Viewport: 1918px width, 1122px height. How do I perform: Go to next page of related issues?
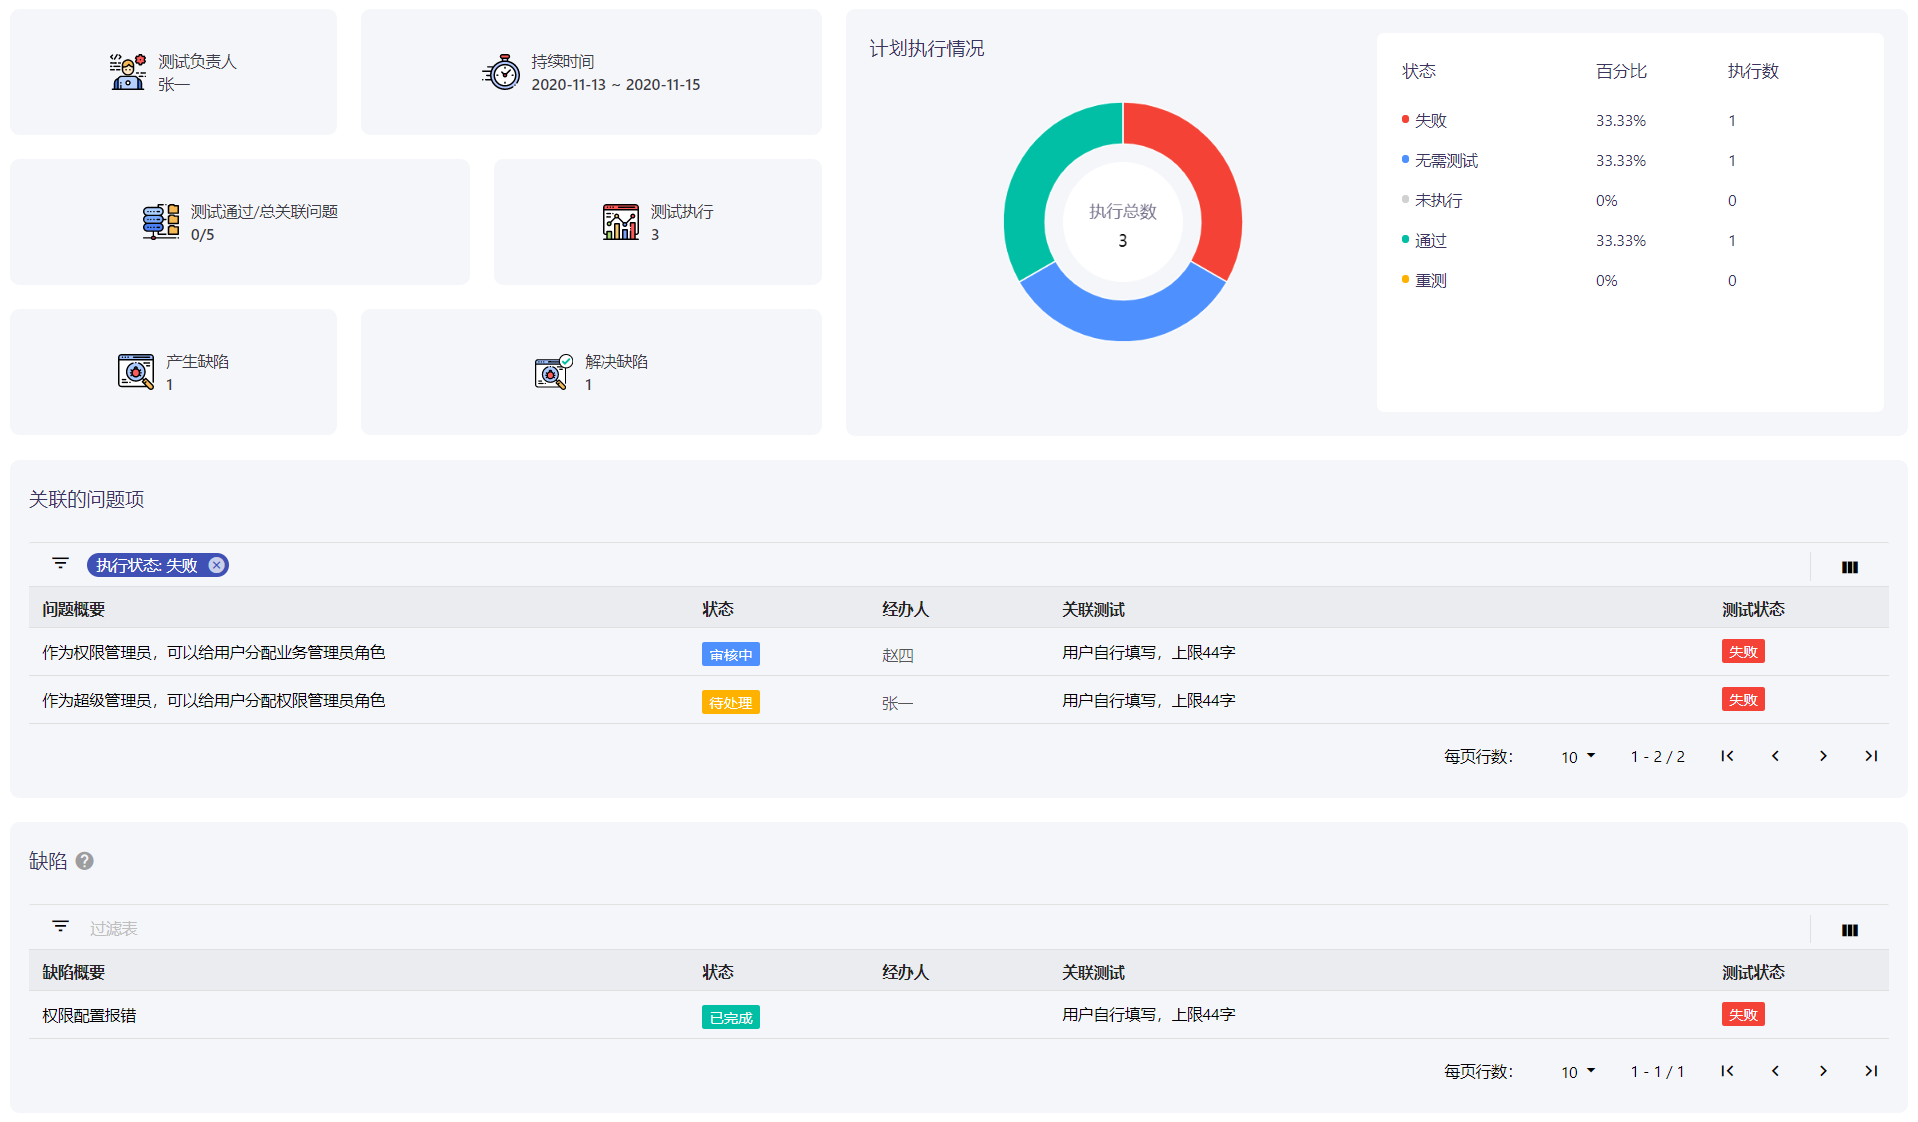click(x=1823, y=756)
